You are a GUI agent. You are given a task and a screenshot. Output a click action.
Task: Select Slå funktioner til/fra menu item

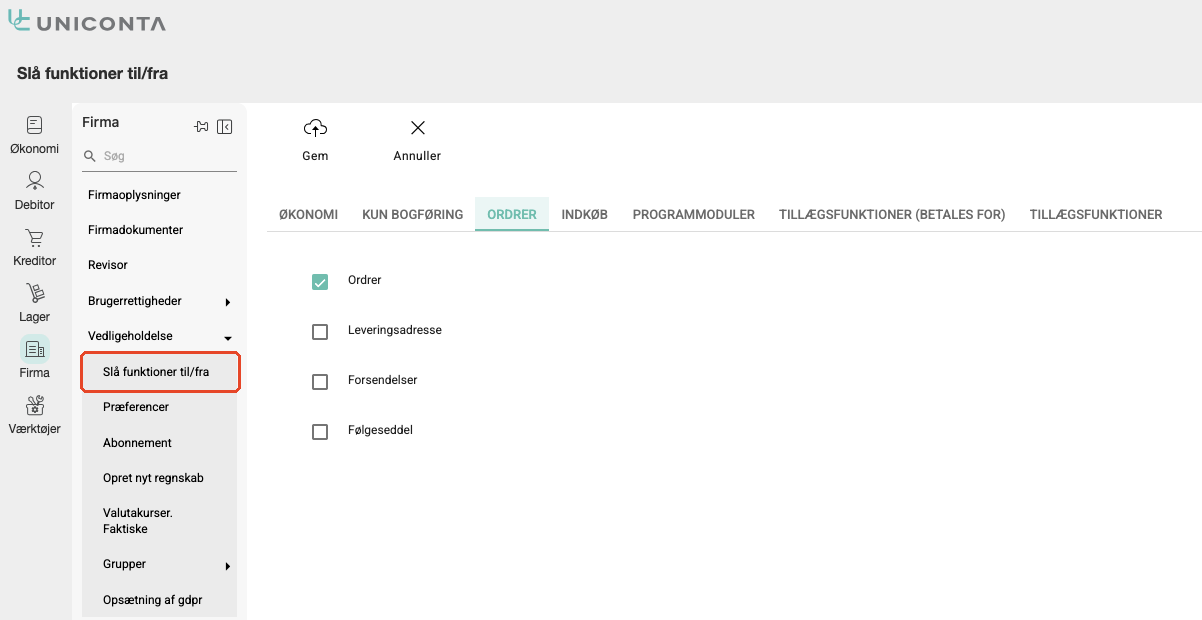[x=160, y=372]
